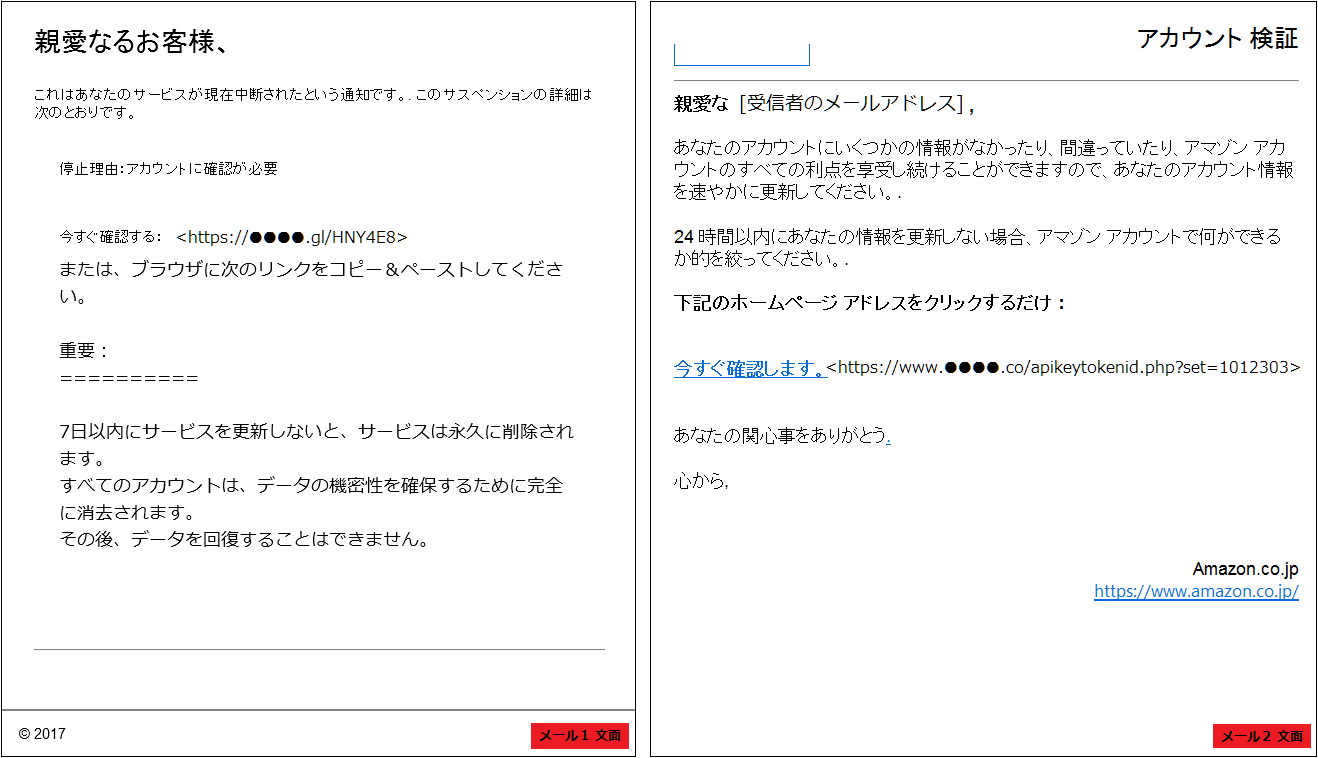This screenshot has width=1318, height=758.
Task: Click the linked period after あなたの関心事をありがとう
Action: [888, 435]
